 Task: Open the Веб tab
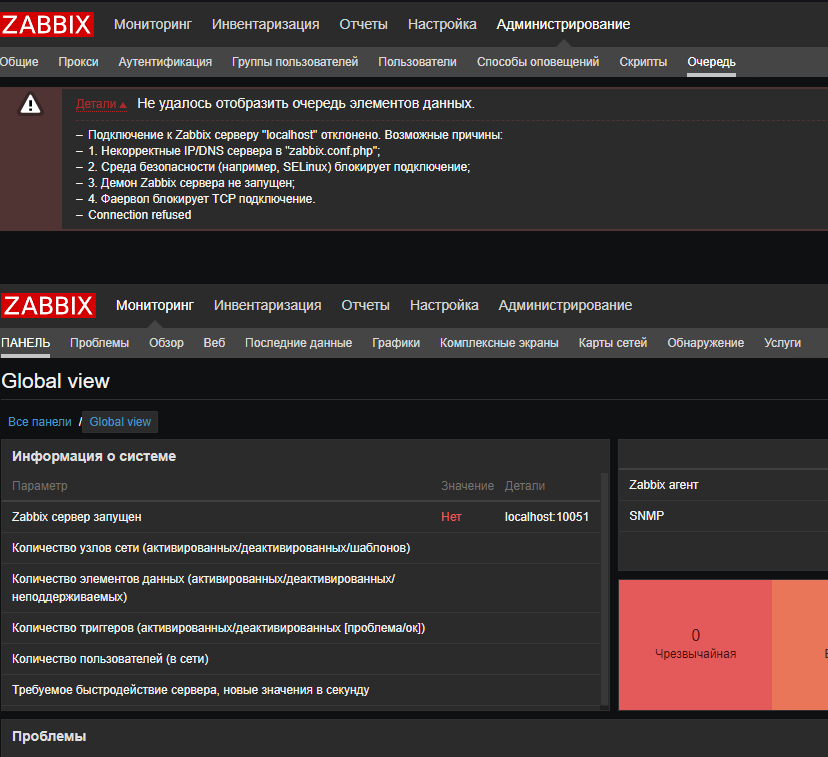(214, 343)
